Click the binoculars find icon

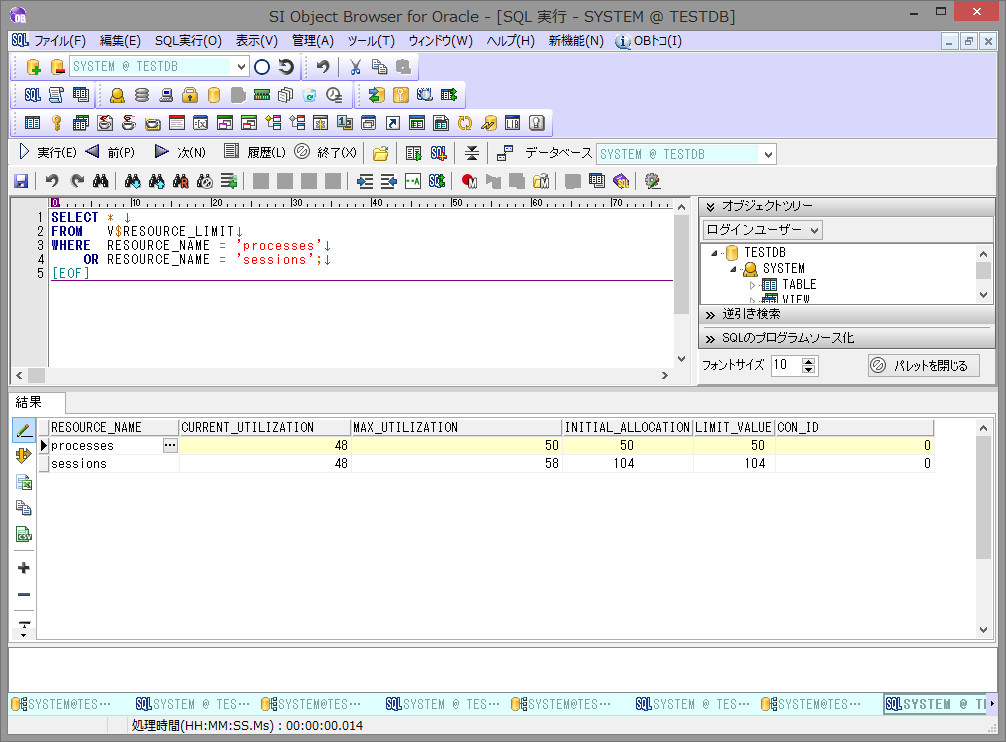point(101,181)
